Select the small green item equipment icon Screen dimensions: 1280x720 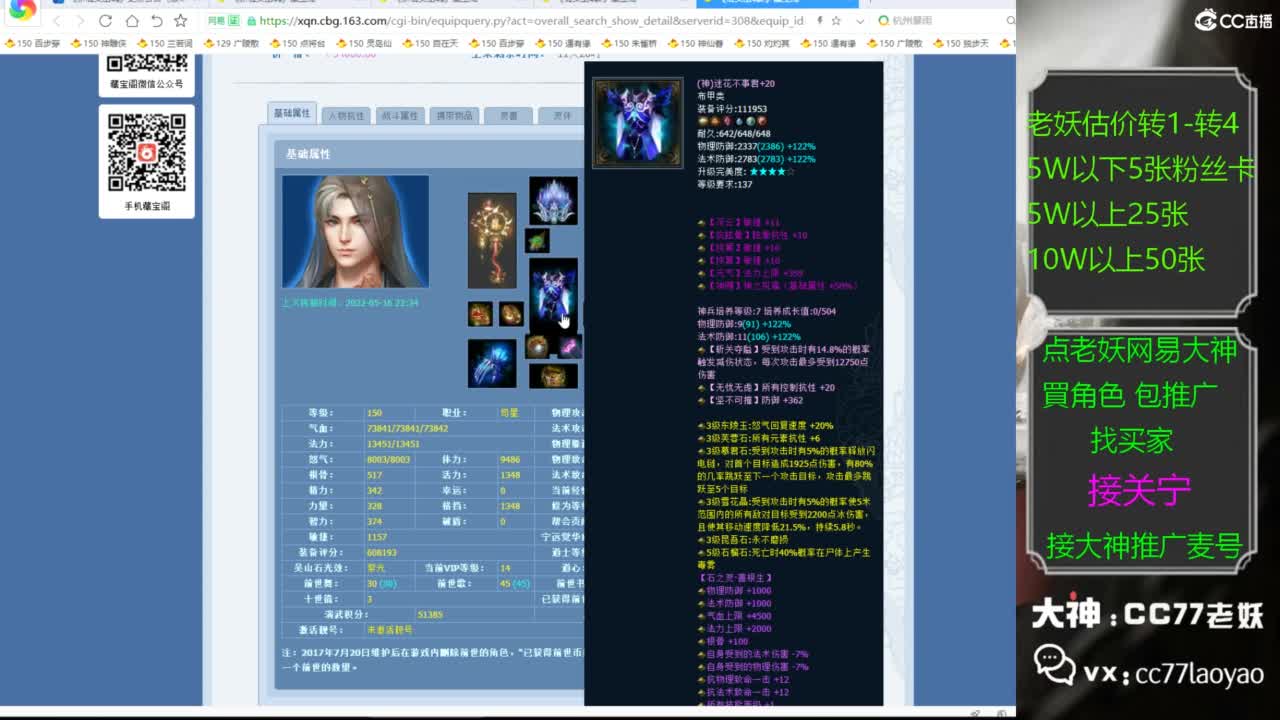click(x=537, y=240)
